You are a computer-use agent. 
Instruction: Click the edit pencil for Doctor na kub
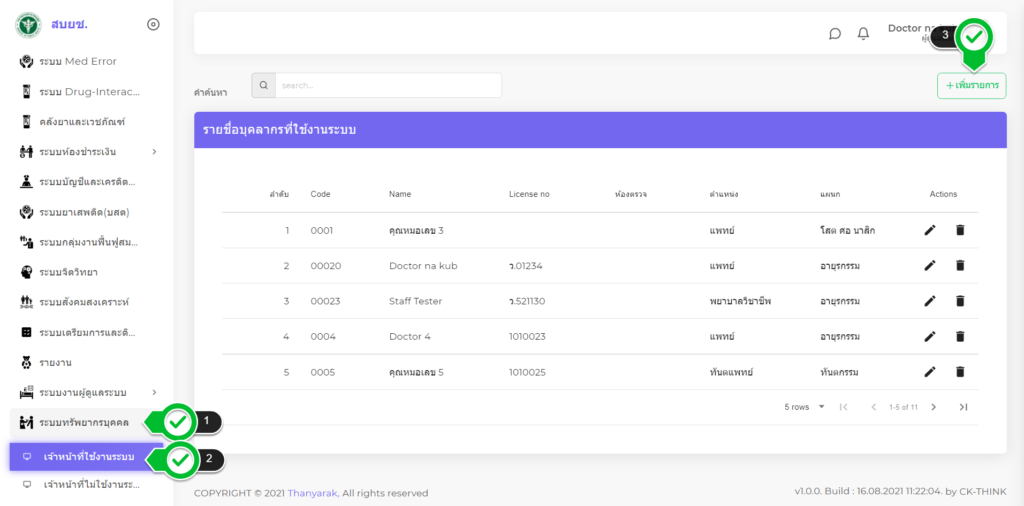(930, 266)
